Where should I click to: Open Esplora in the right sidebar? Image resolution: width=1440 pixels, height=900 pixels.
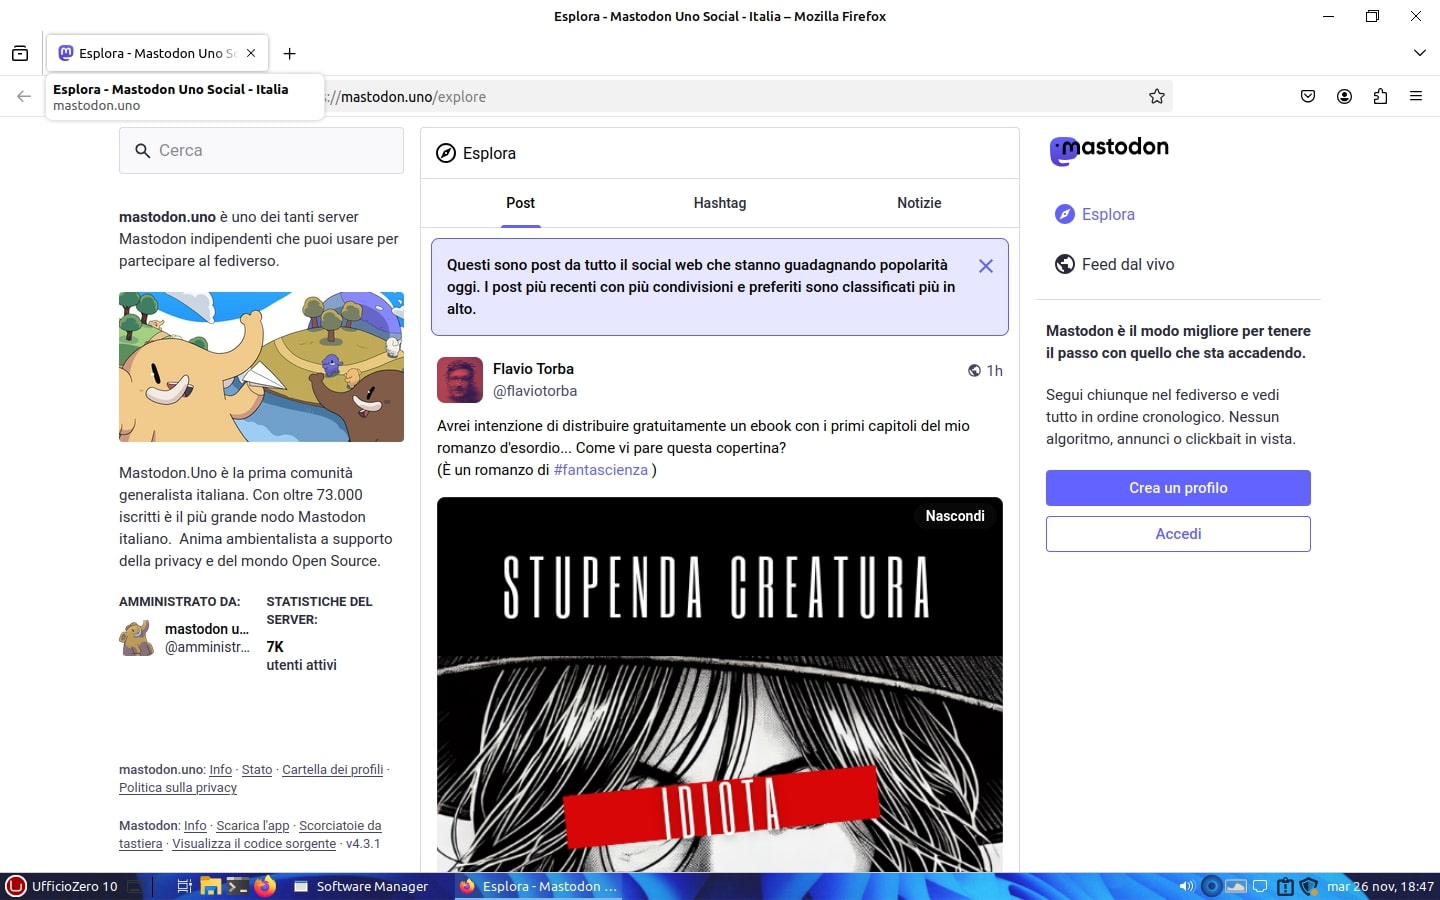click(x=1095, y=214)
